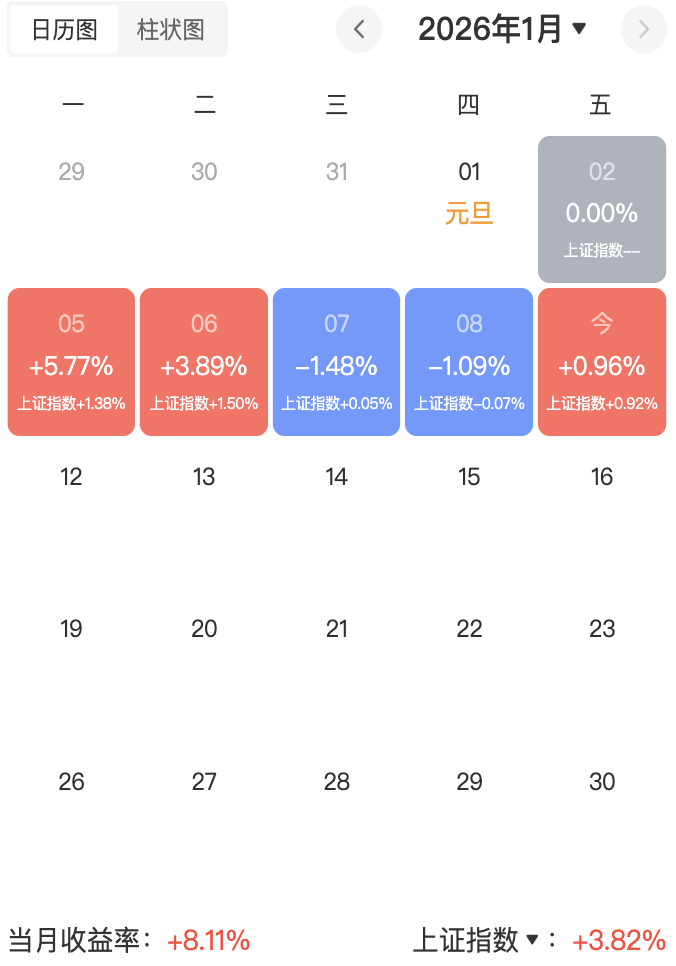Click date 21 in the calendar

337,629
